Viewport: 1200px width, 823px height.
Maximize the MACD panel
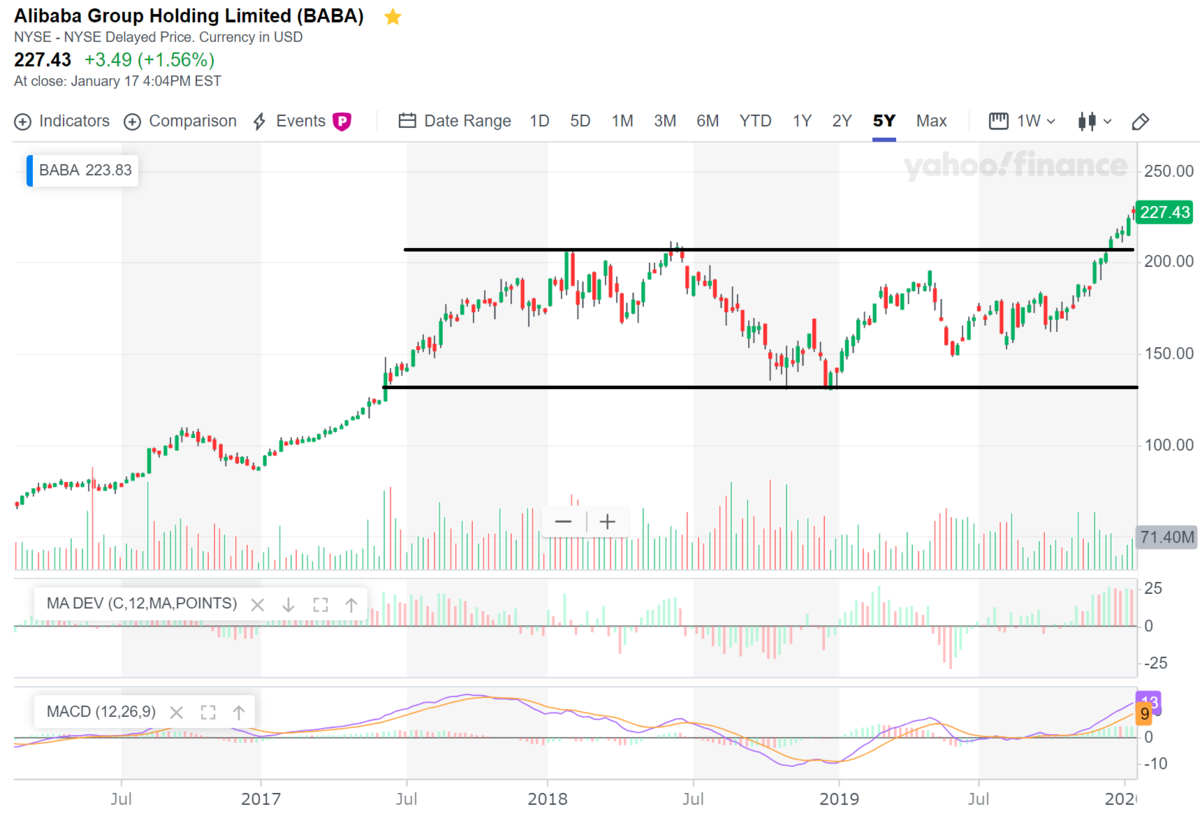pos(208,712)
